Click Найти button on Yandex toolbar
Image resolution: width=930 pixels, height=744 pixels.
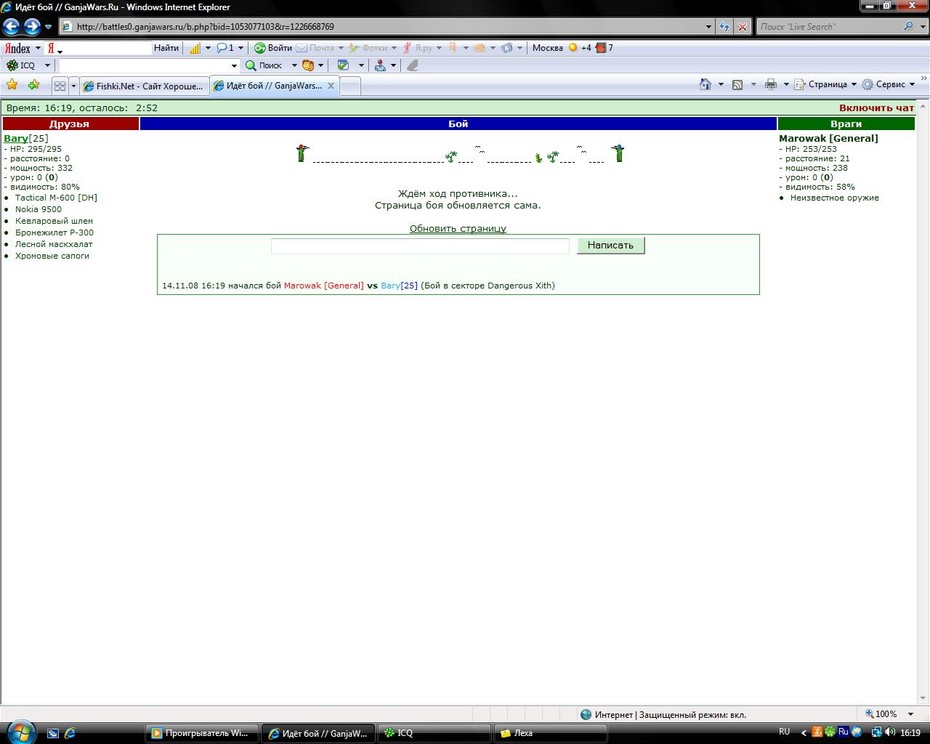(166, 47)
